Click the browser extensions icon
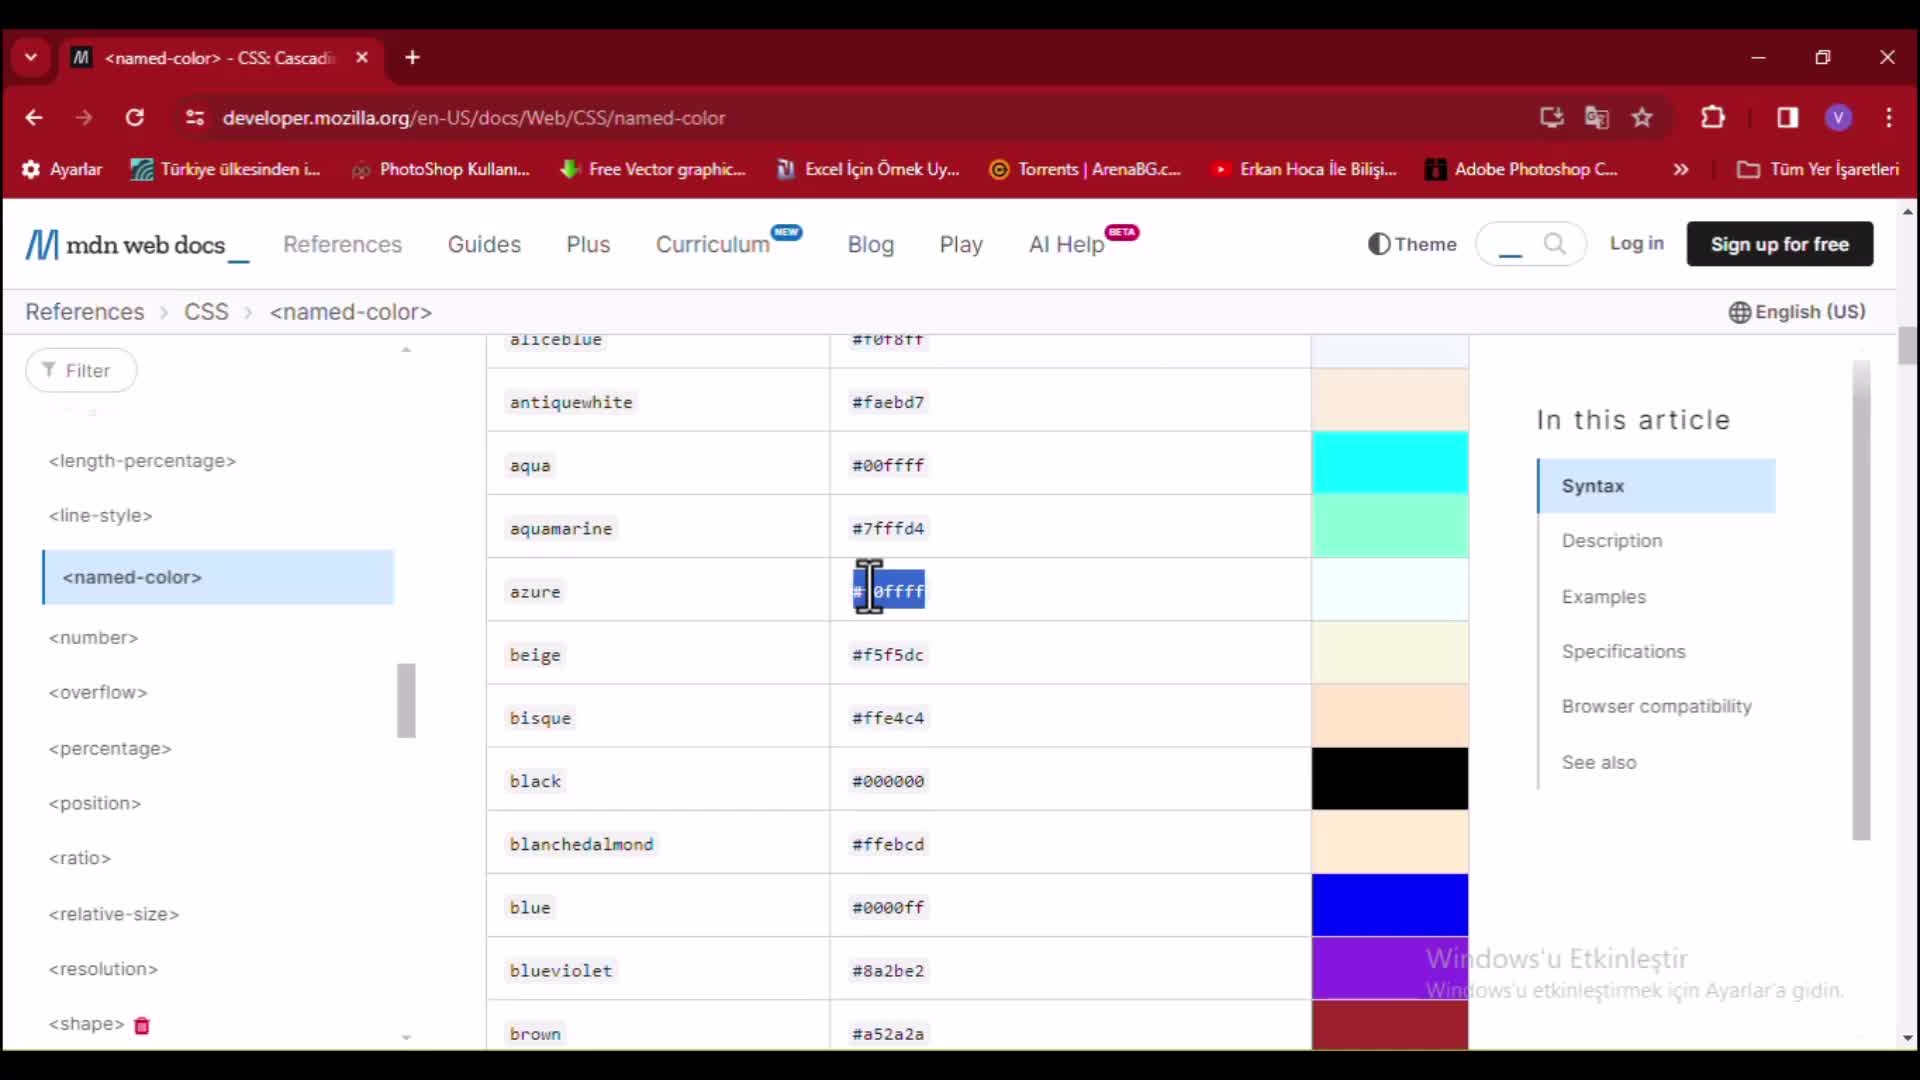The width and height of the screenshot is (1920, 1080). point(1713,119)
